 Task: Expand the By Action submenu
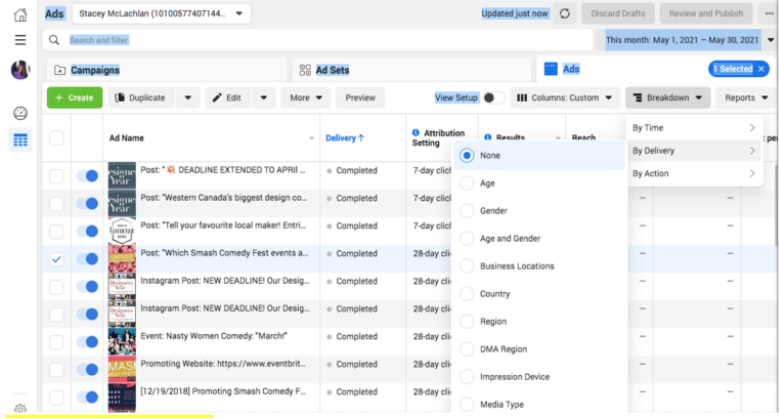pyautogui.click(x=694, y=173)
